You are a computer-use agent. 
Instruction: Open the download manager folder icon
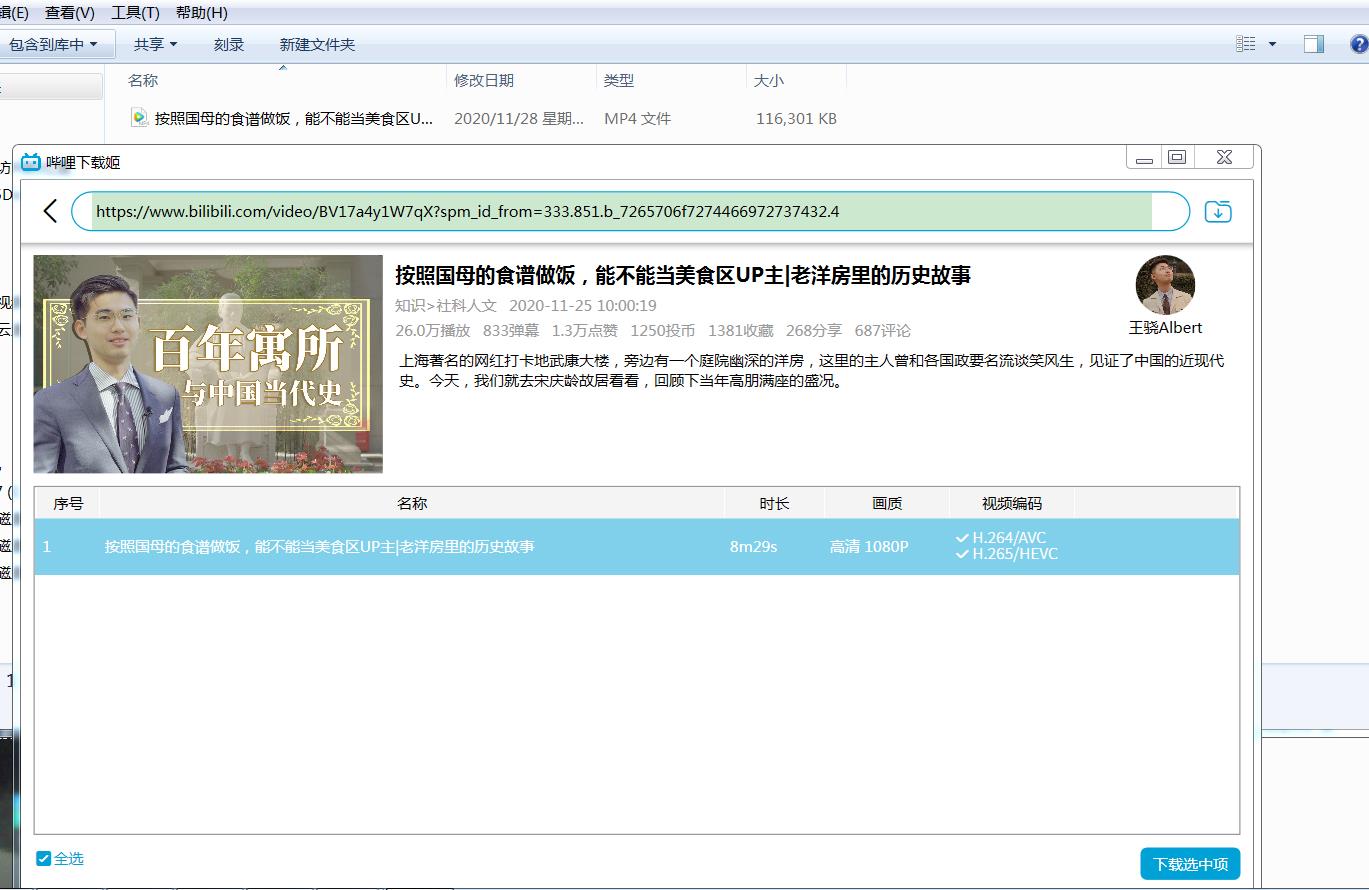[1218, 211]
